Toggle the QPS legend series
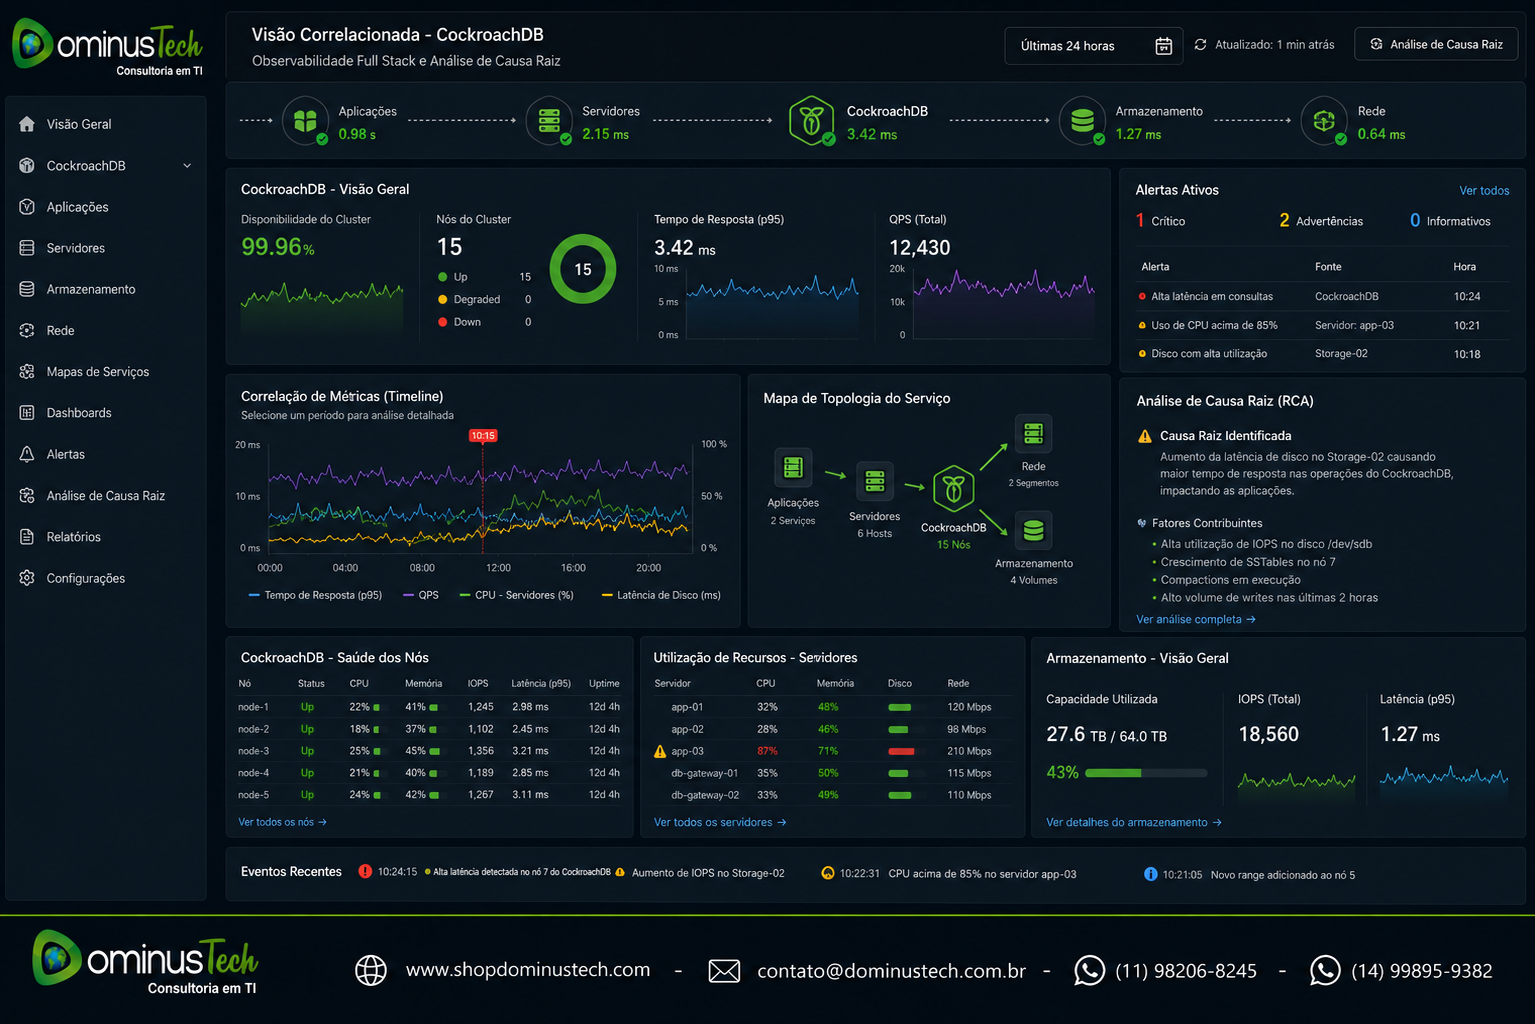Viewport: 1535px width, 1024px height. [421, 595]
